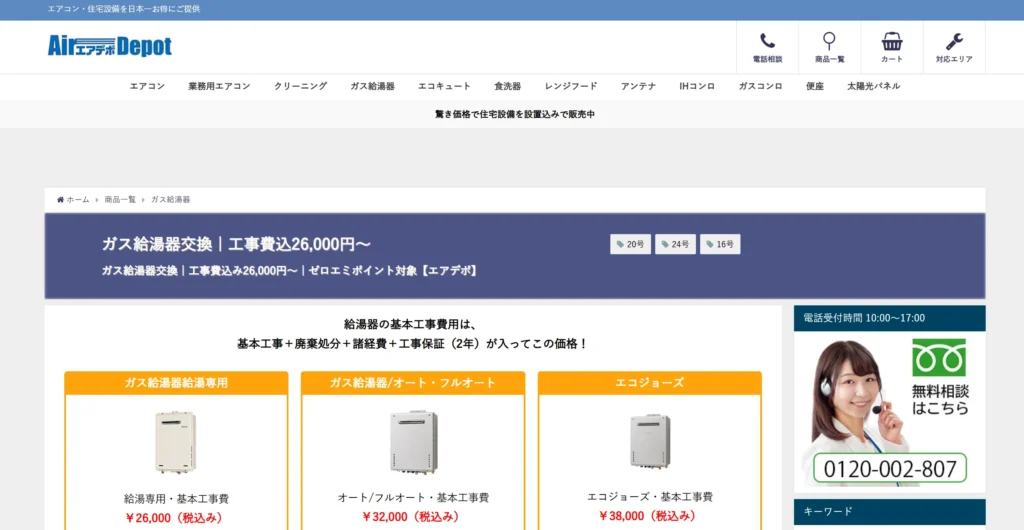Open the product list (商品一覧) search icon
This screenshot has width=1024, height=530.
pyautogui.click(x=829, y=42)
